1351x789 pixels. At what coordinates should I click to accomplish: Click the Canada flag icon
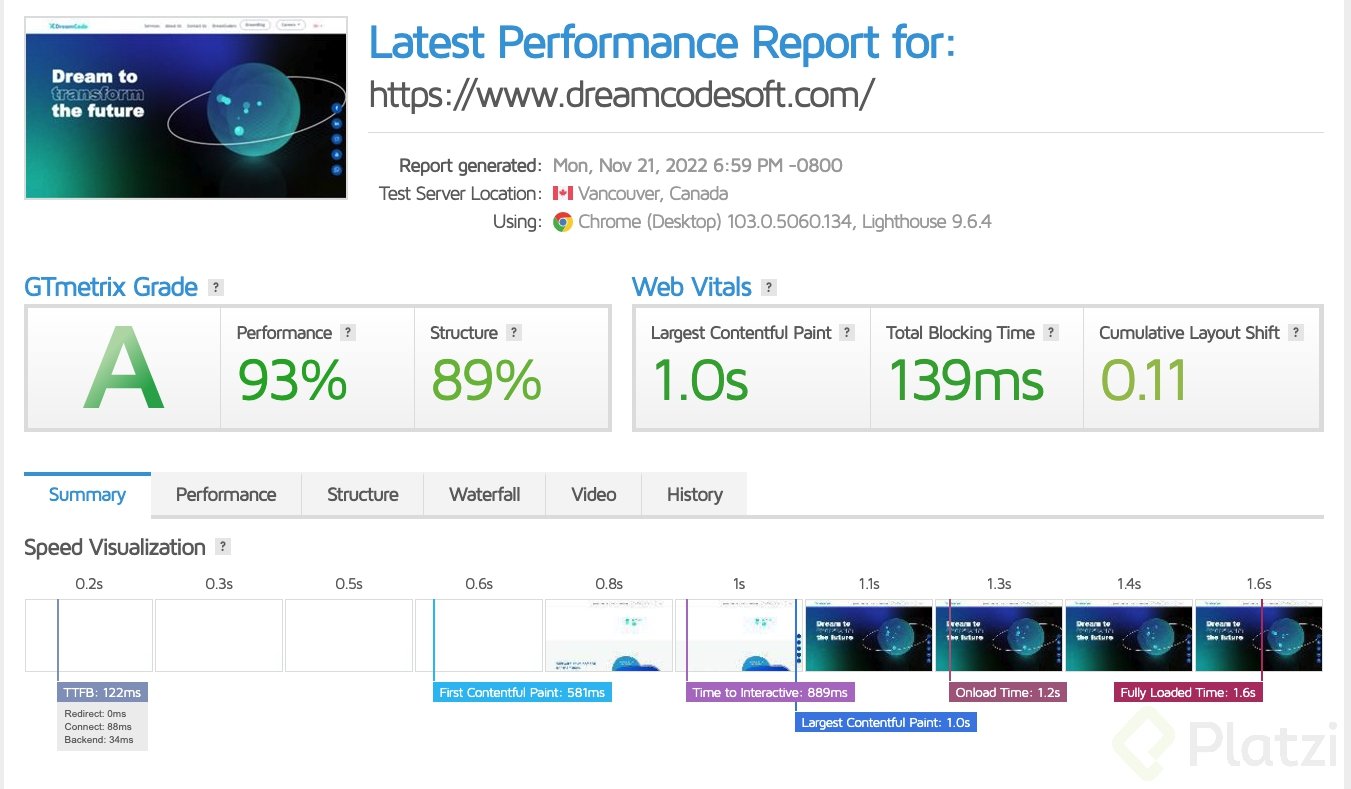pos(563,194)
